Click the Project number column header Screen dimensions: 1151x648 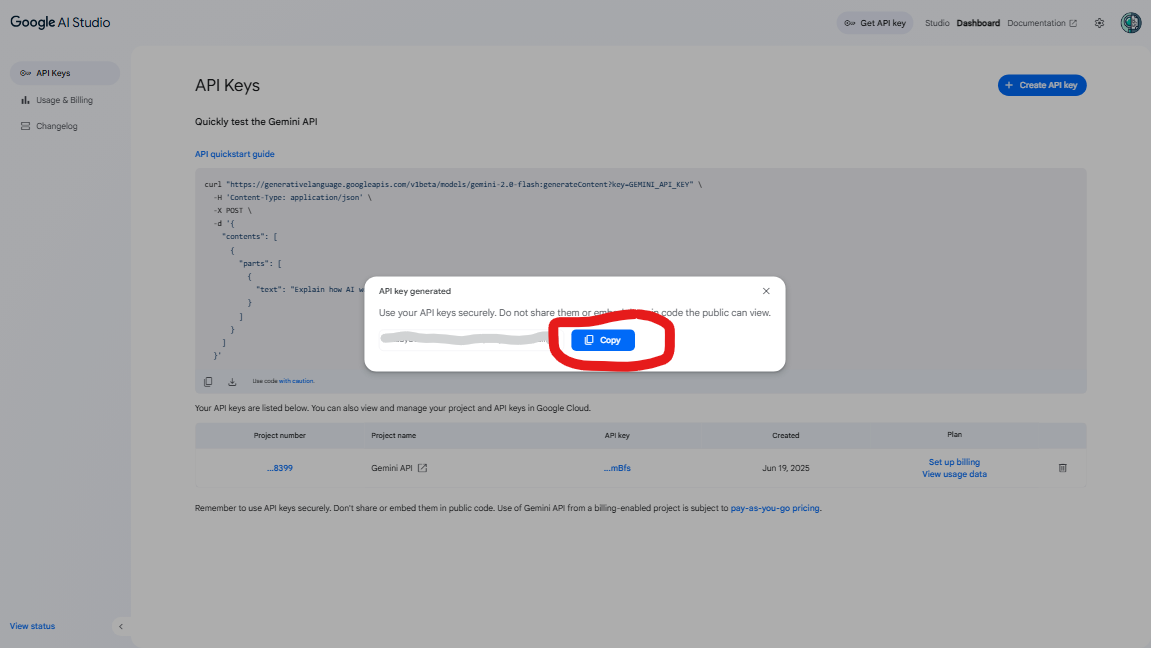pyautogui.click(x=280, y=436)
